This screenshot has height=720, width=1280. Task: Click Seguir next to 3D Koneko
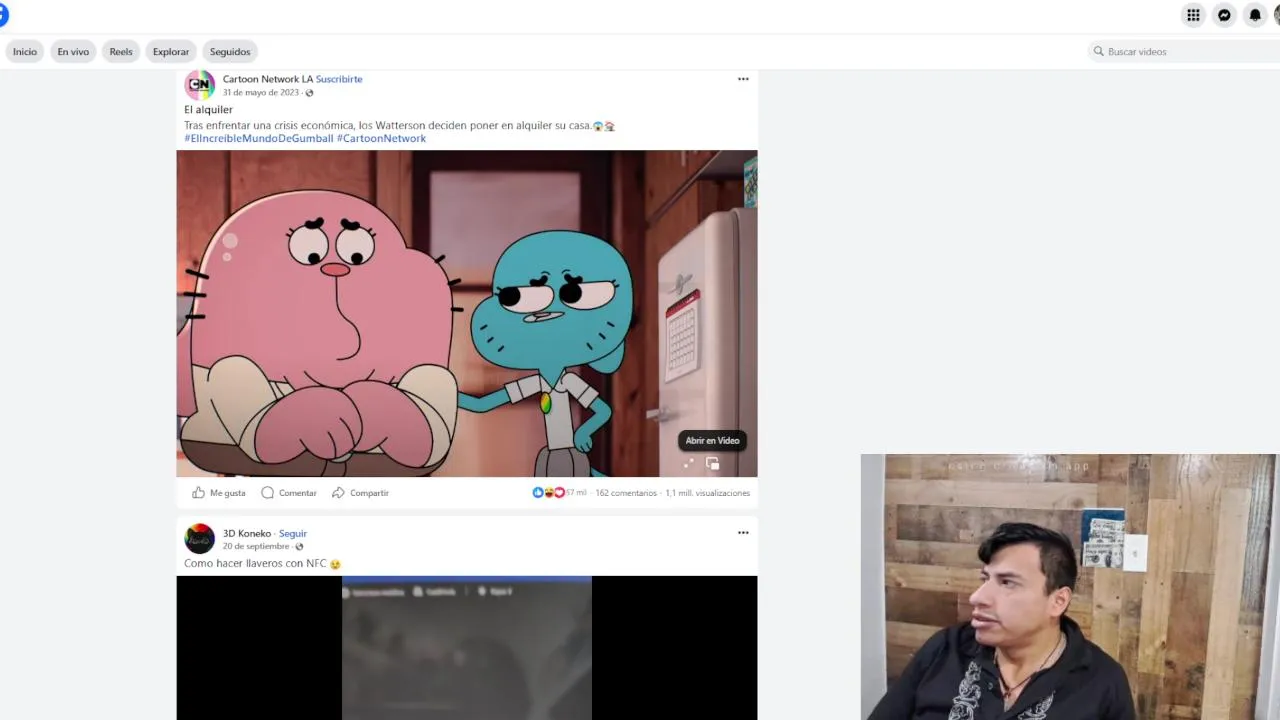pos(293,533)
